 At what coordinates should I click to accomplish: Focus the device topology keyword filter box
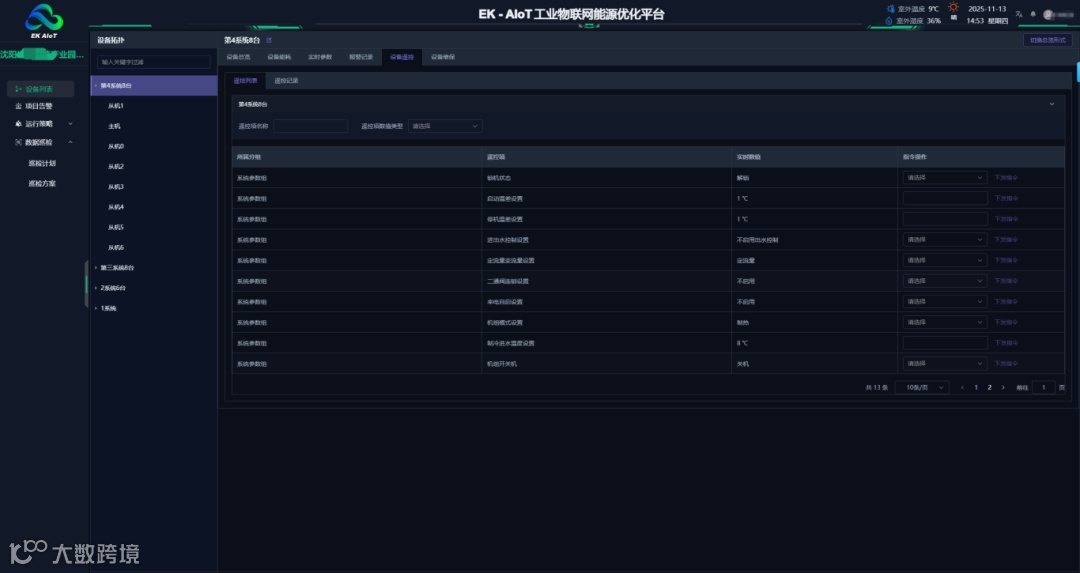154,62
